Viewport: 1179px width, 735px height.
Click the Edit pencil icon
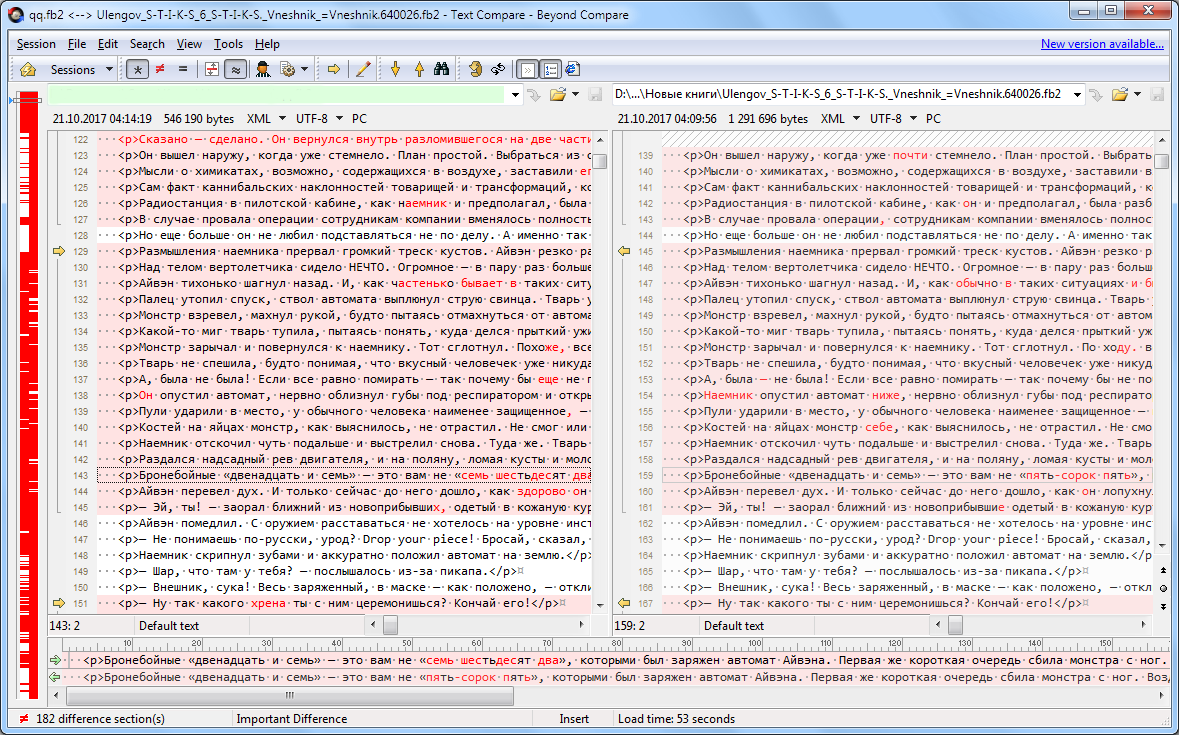[x=363, y=70]
